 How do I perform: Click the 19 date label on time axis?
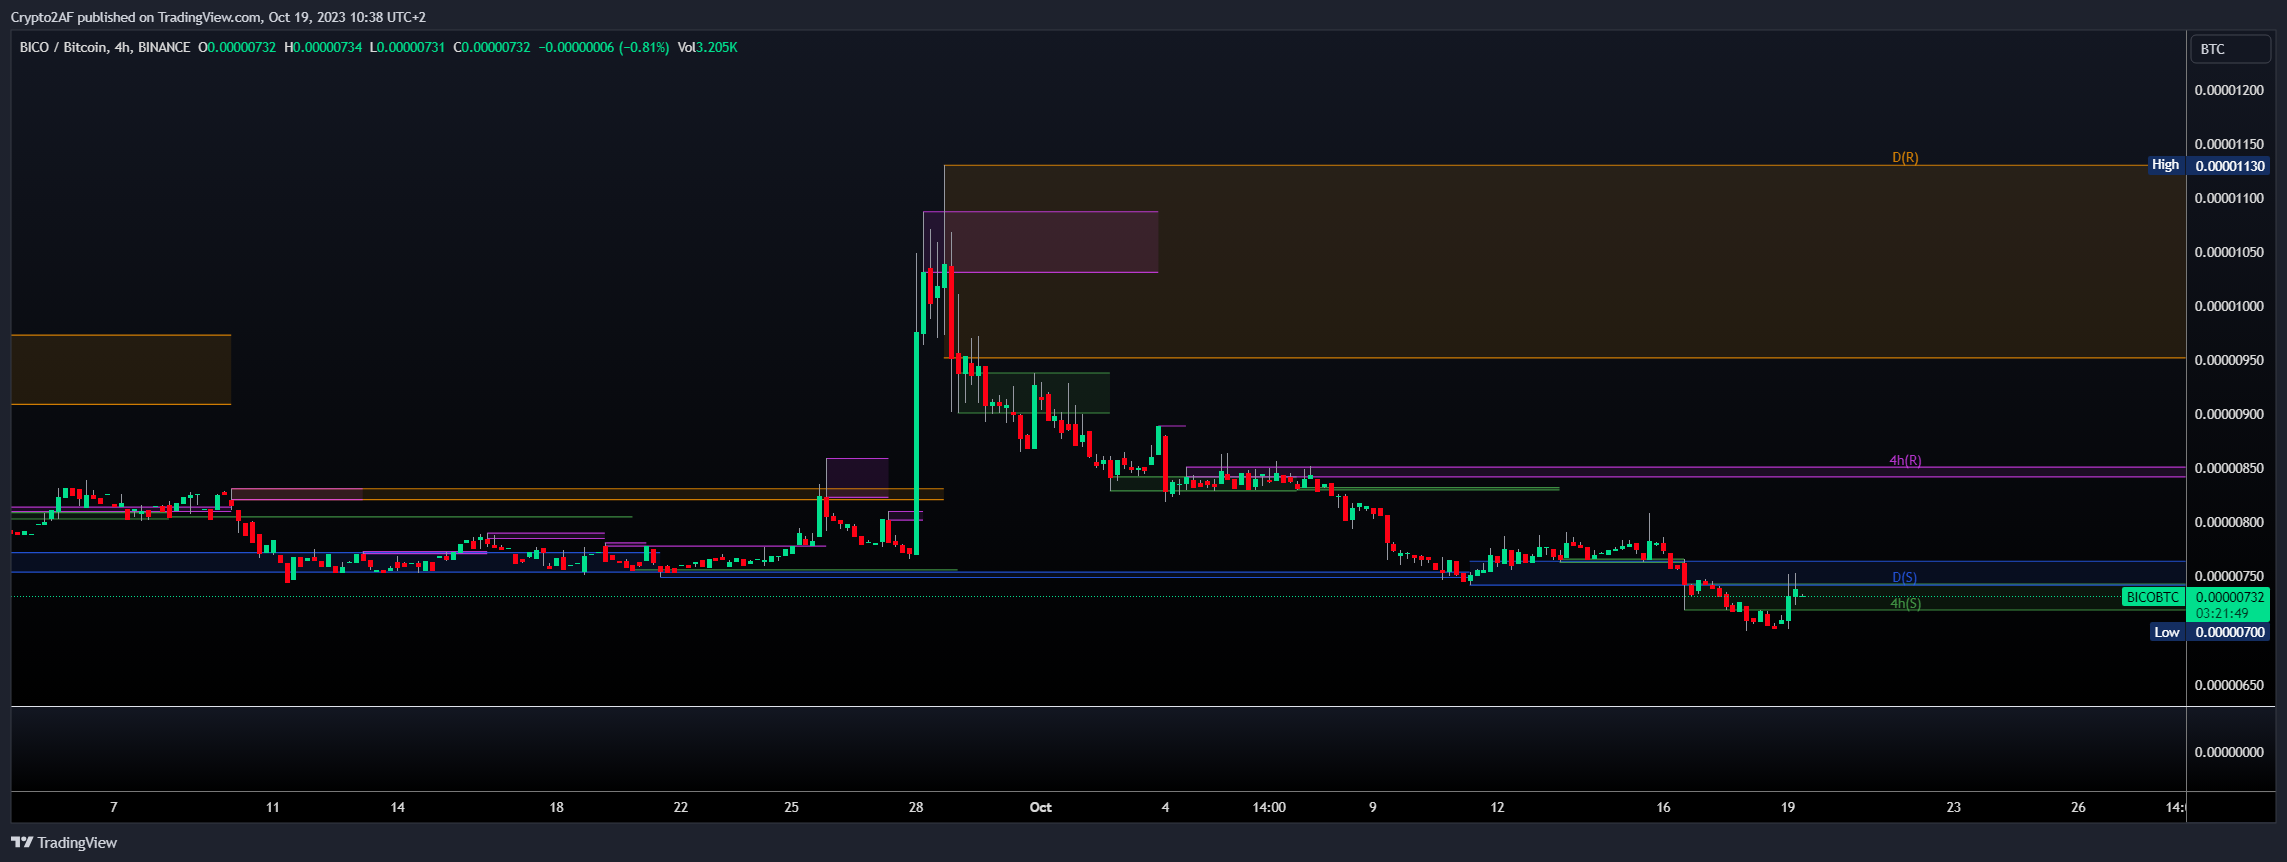(x=1788, y=807)
